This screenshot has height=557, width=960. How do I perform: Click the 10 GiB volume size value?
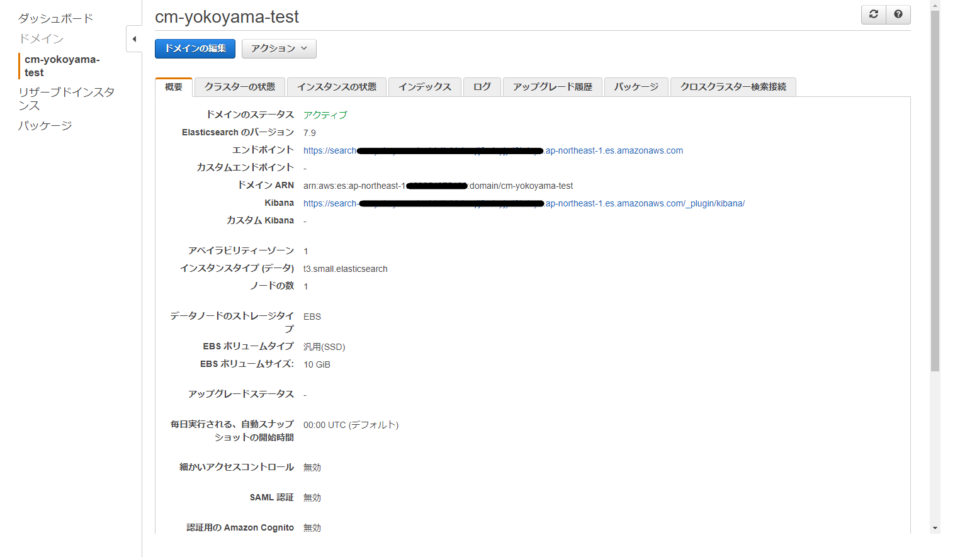[x=317, y=364]
